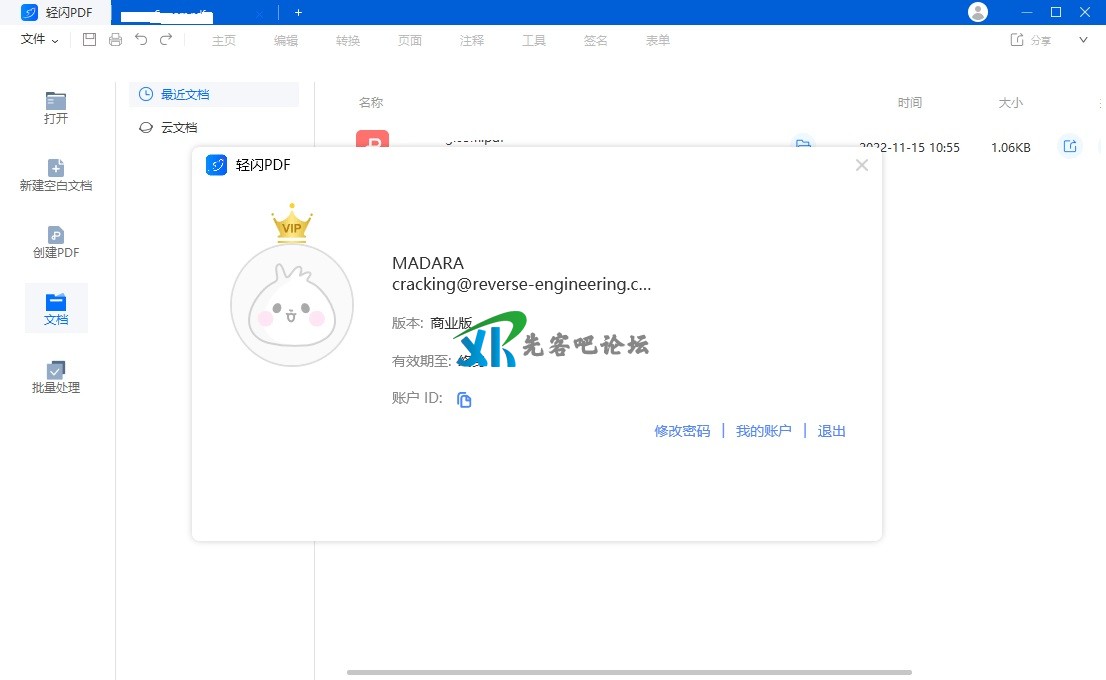Click the 修改密码 link

point(682,431)
